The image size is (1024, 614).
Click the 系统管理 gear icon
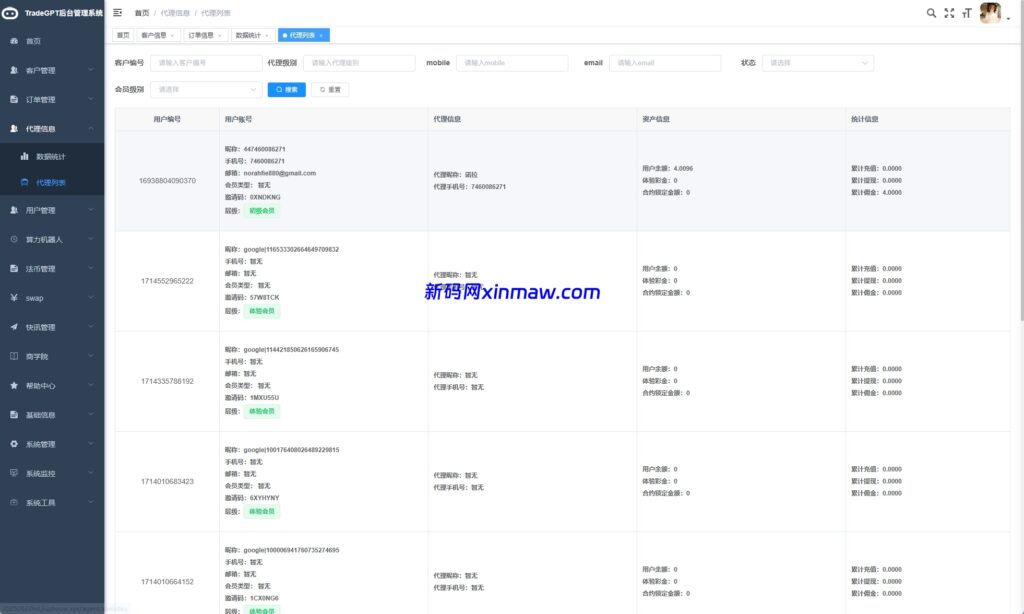pyautogui.click(x=14, y=444)
